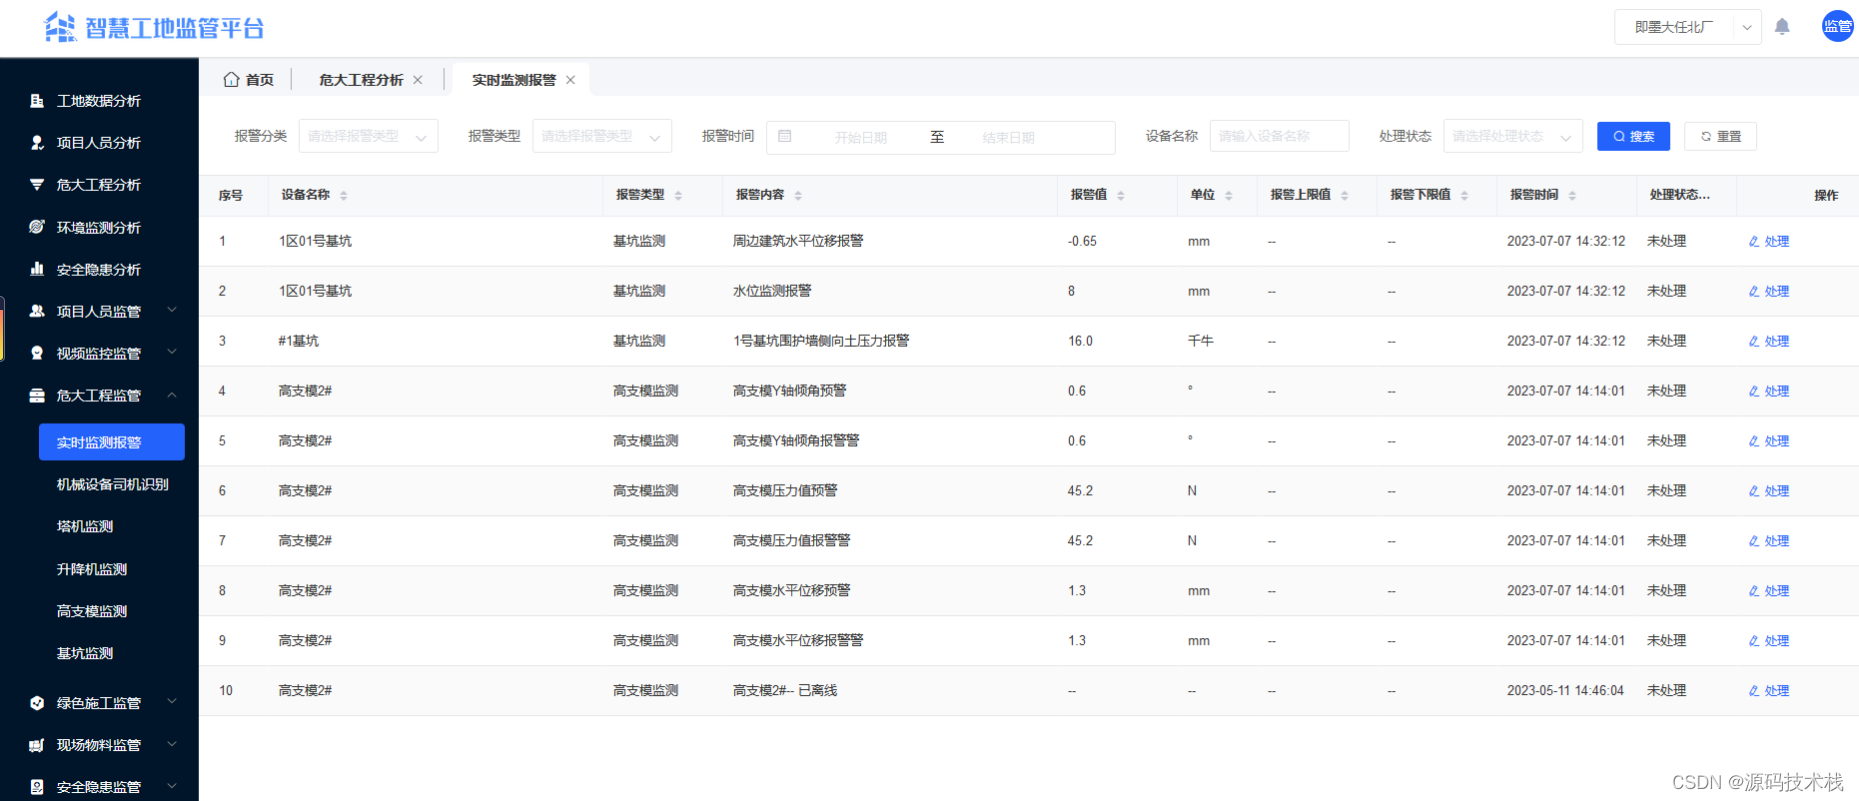The image size is (1859, 801).
Task: Open 基坑监测 in sidebar
Action: click(x=85, y=653)
